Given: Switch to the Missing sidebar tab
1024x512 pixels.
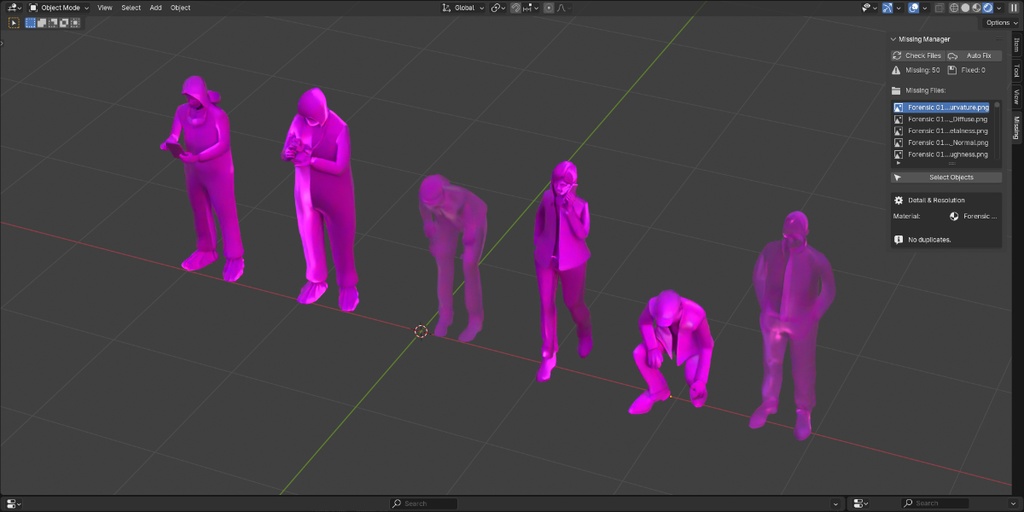Looking at the screenshot, I should (x=1016, y=128).
